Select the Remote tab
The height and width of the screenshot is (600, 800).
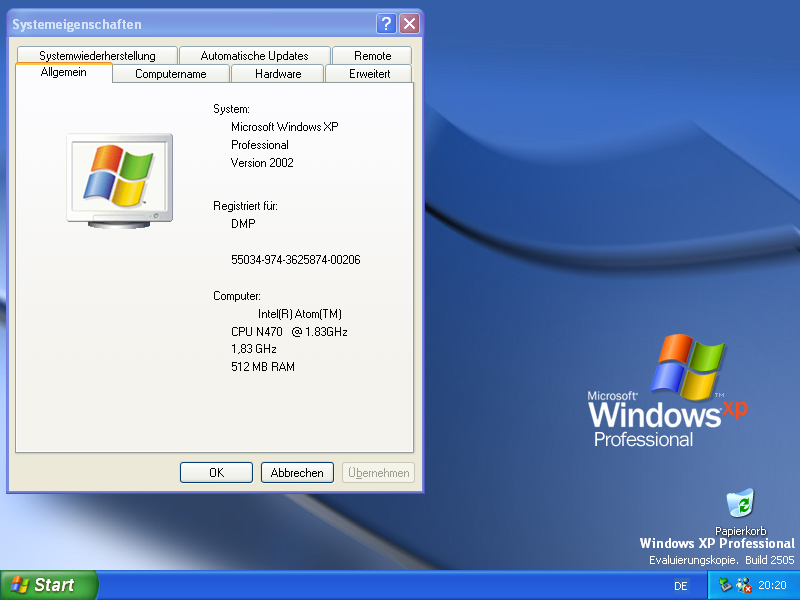[x=372, y=55]
